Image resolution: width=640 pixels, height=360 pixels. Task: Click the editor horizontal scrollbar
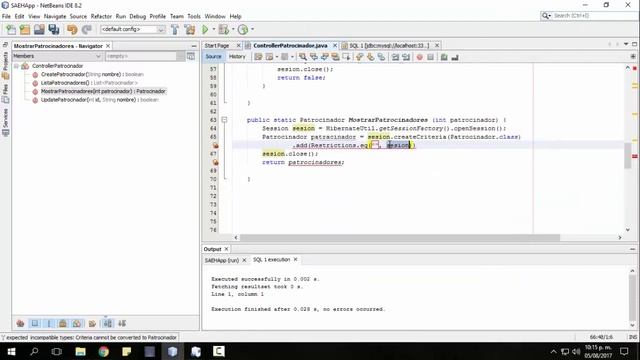[400, 238]
